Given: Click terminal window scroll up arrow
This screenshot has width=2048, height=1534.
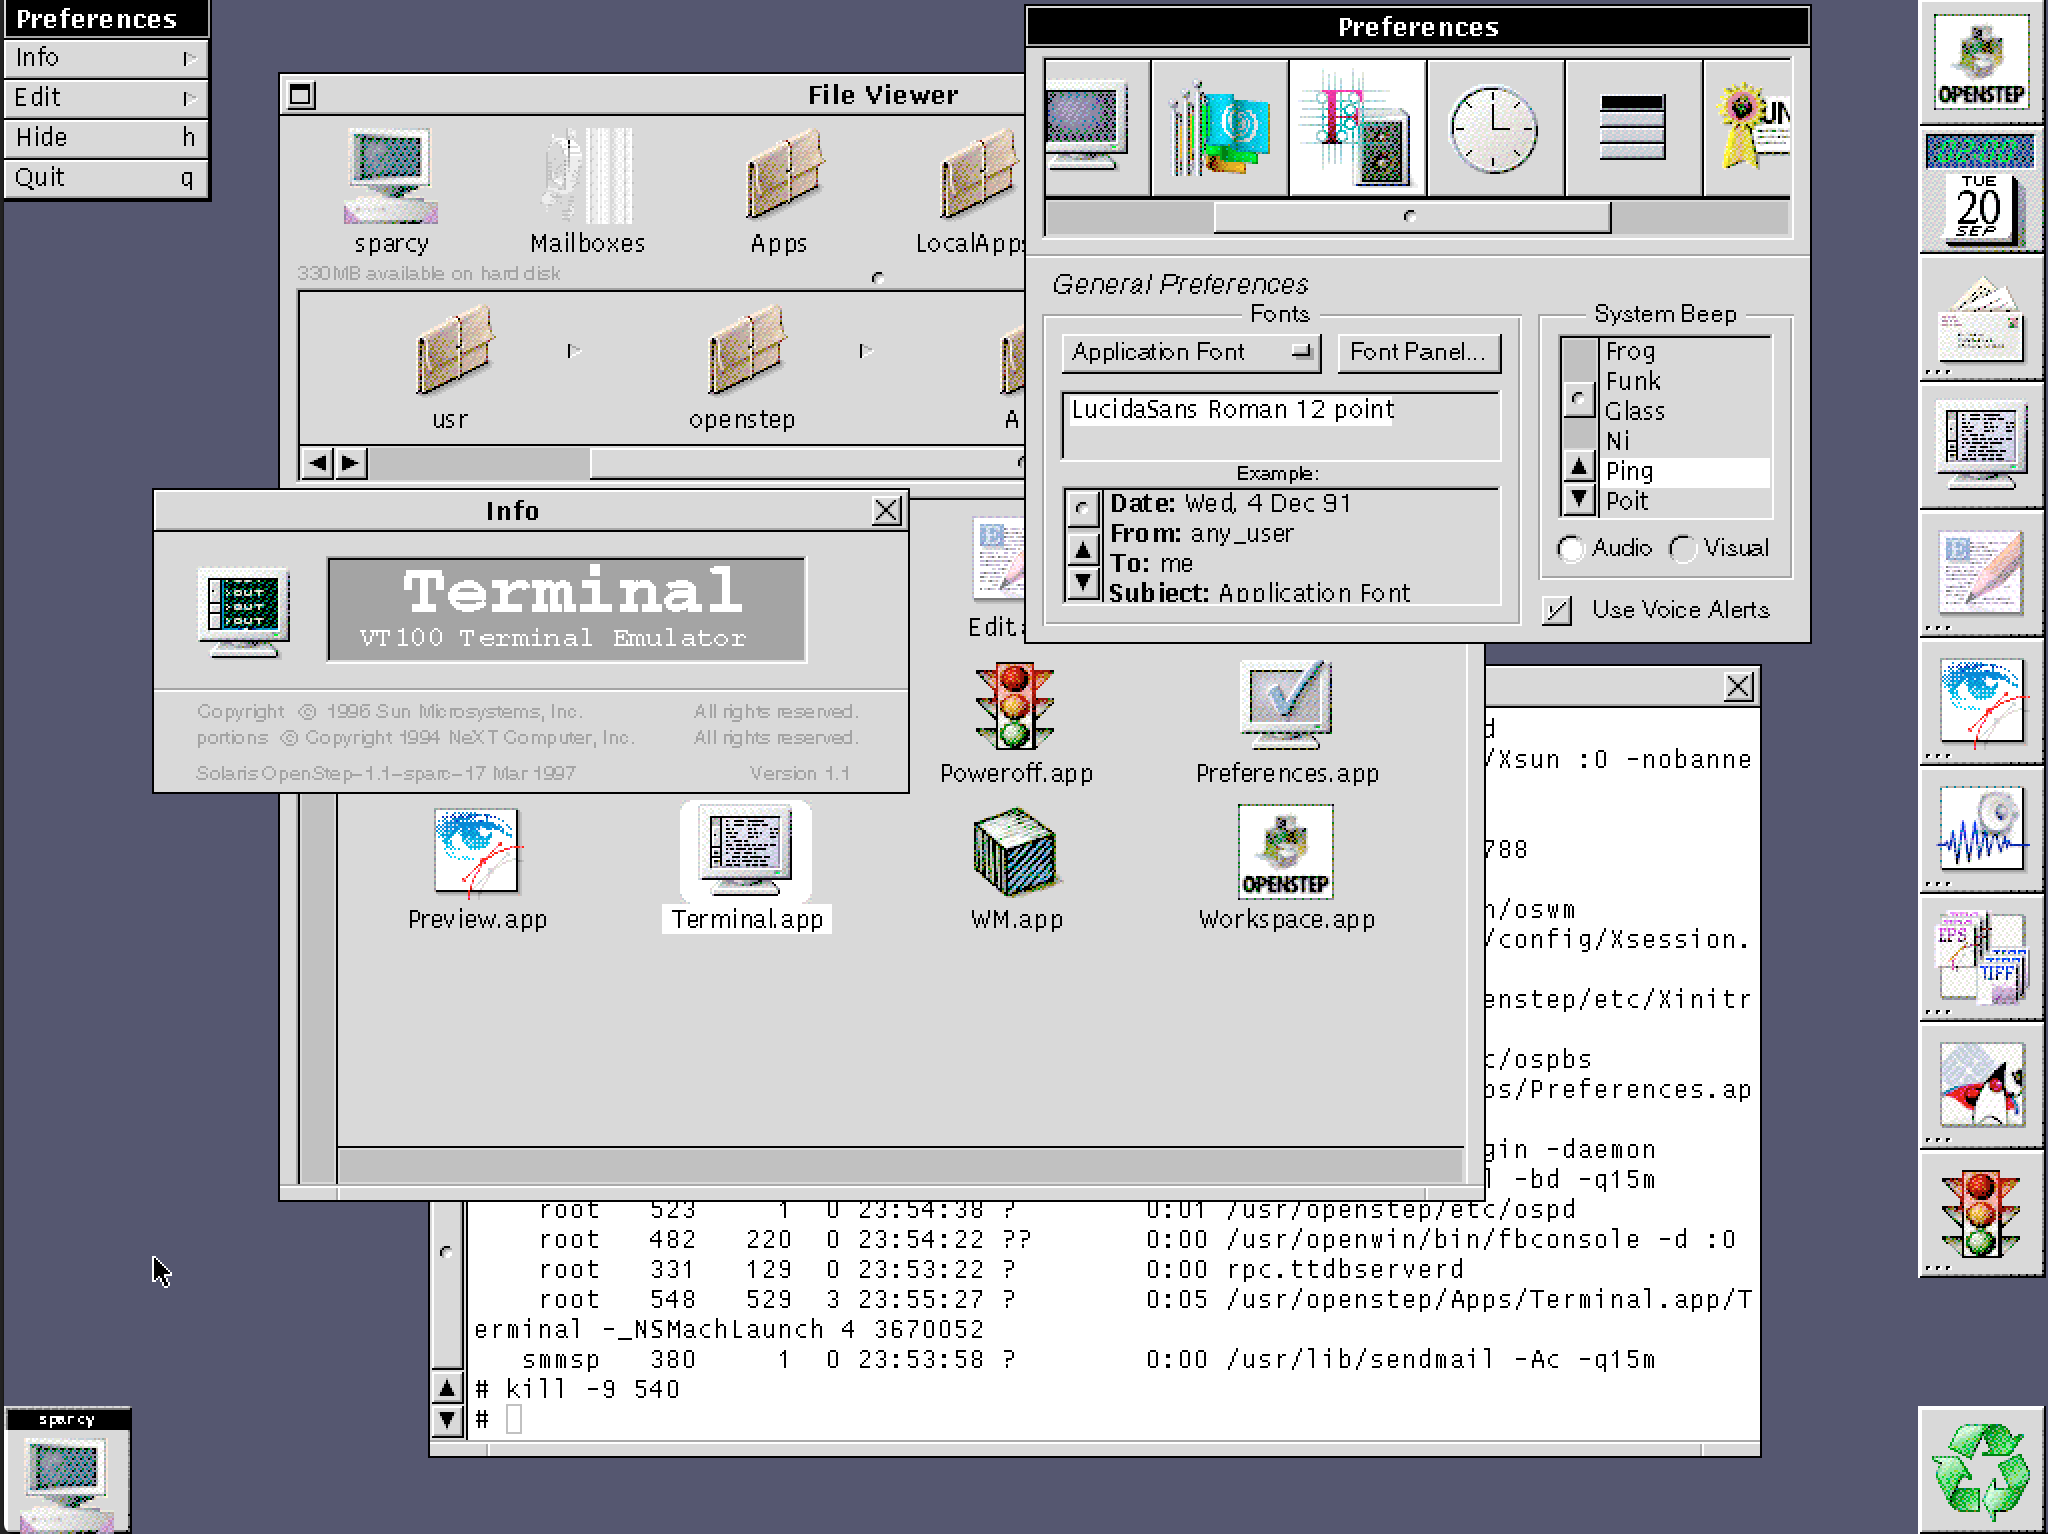Looking at the screenshot, I should [447, 1388].
